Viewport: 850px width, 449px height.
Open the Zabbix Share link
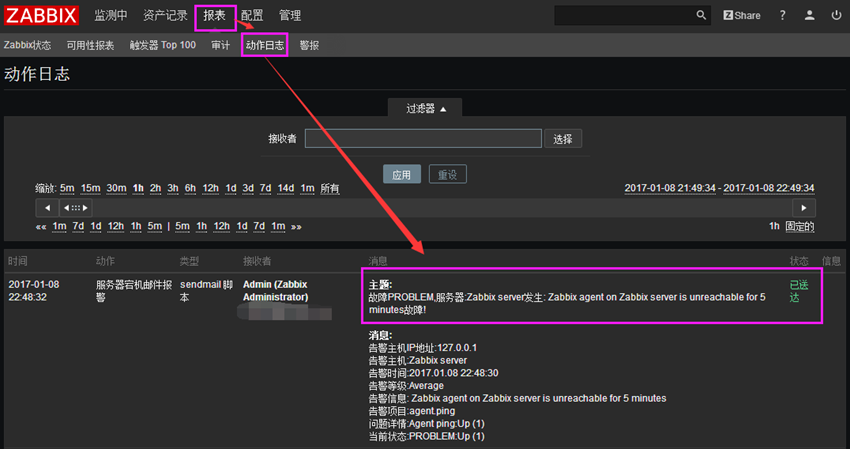(742, 16)
